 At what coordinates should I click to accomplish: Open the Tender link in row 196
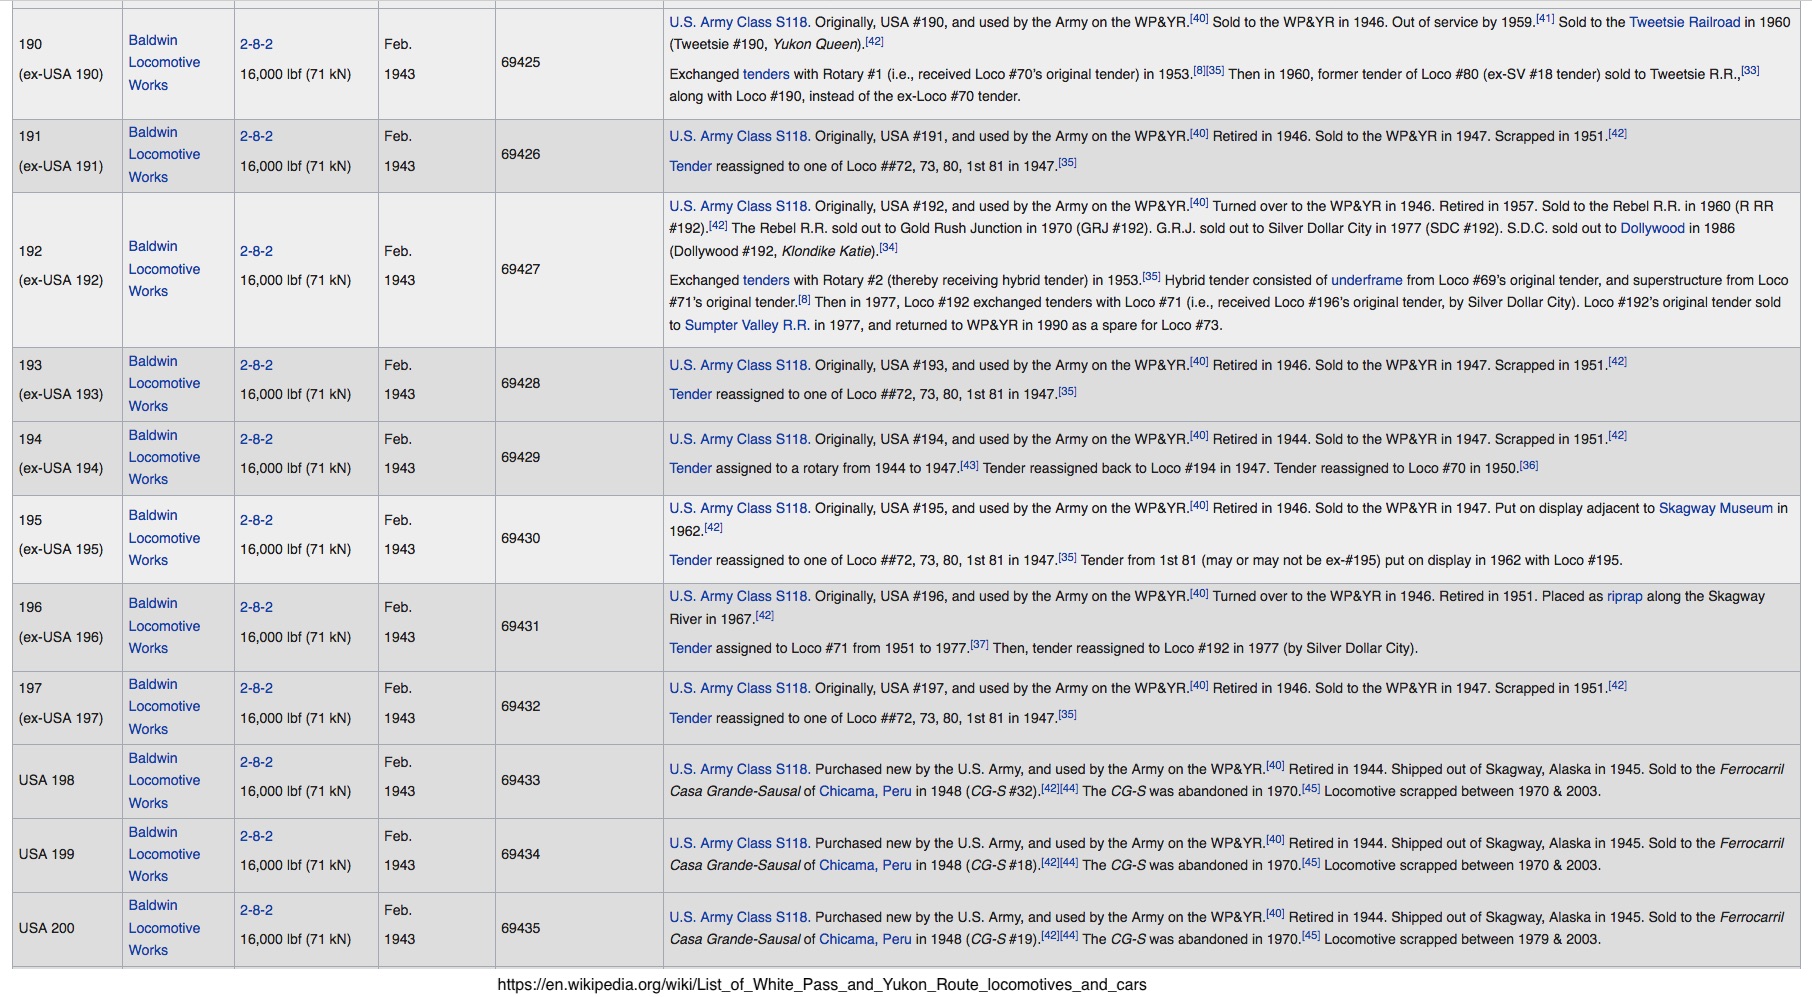[x=690, y=648]
